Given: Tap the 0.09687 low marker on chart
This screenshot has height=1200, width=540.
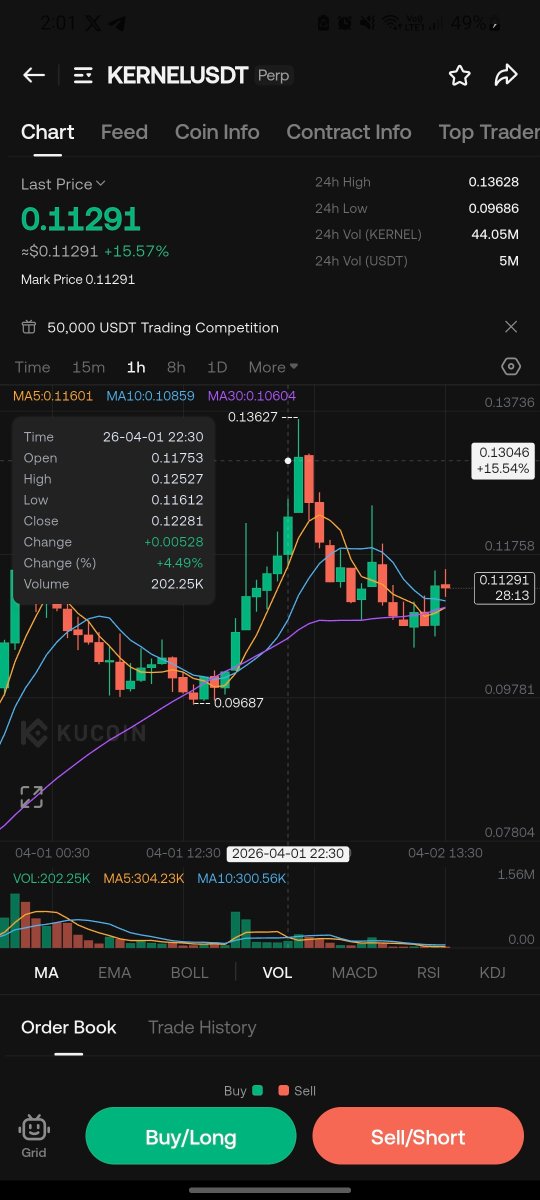Looking at the screenshot, I should point(238,703).
